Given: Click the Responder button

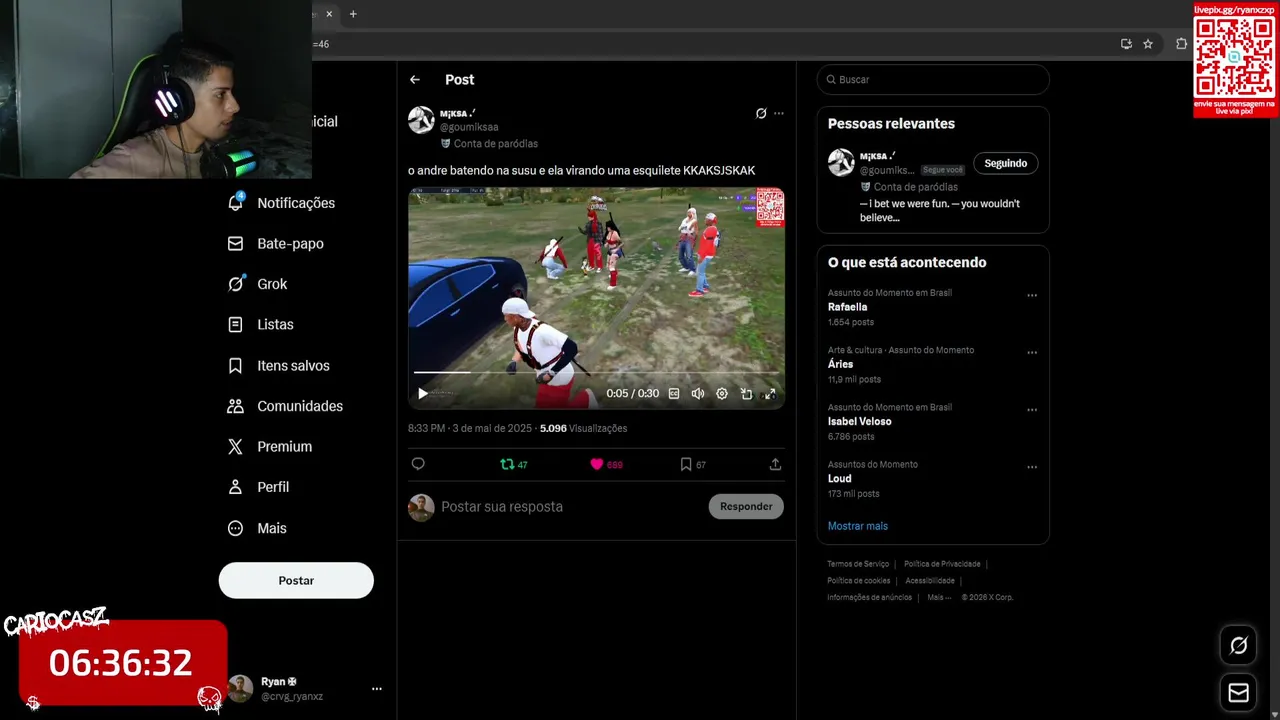Looking at the screenshot, I should (746, 507).
